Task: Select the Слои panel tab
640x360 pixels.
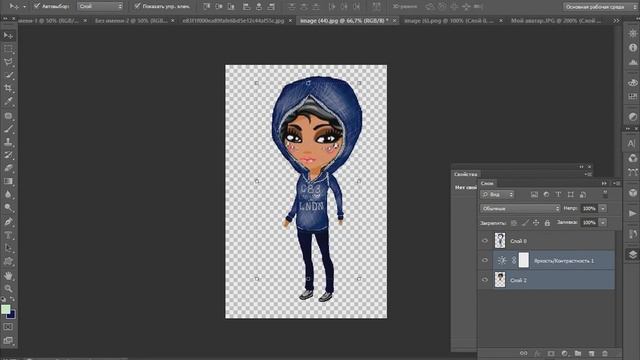Action: pyautogui.click(x=487, y=183)
